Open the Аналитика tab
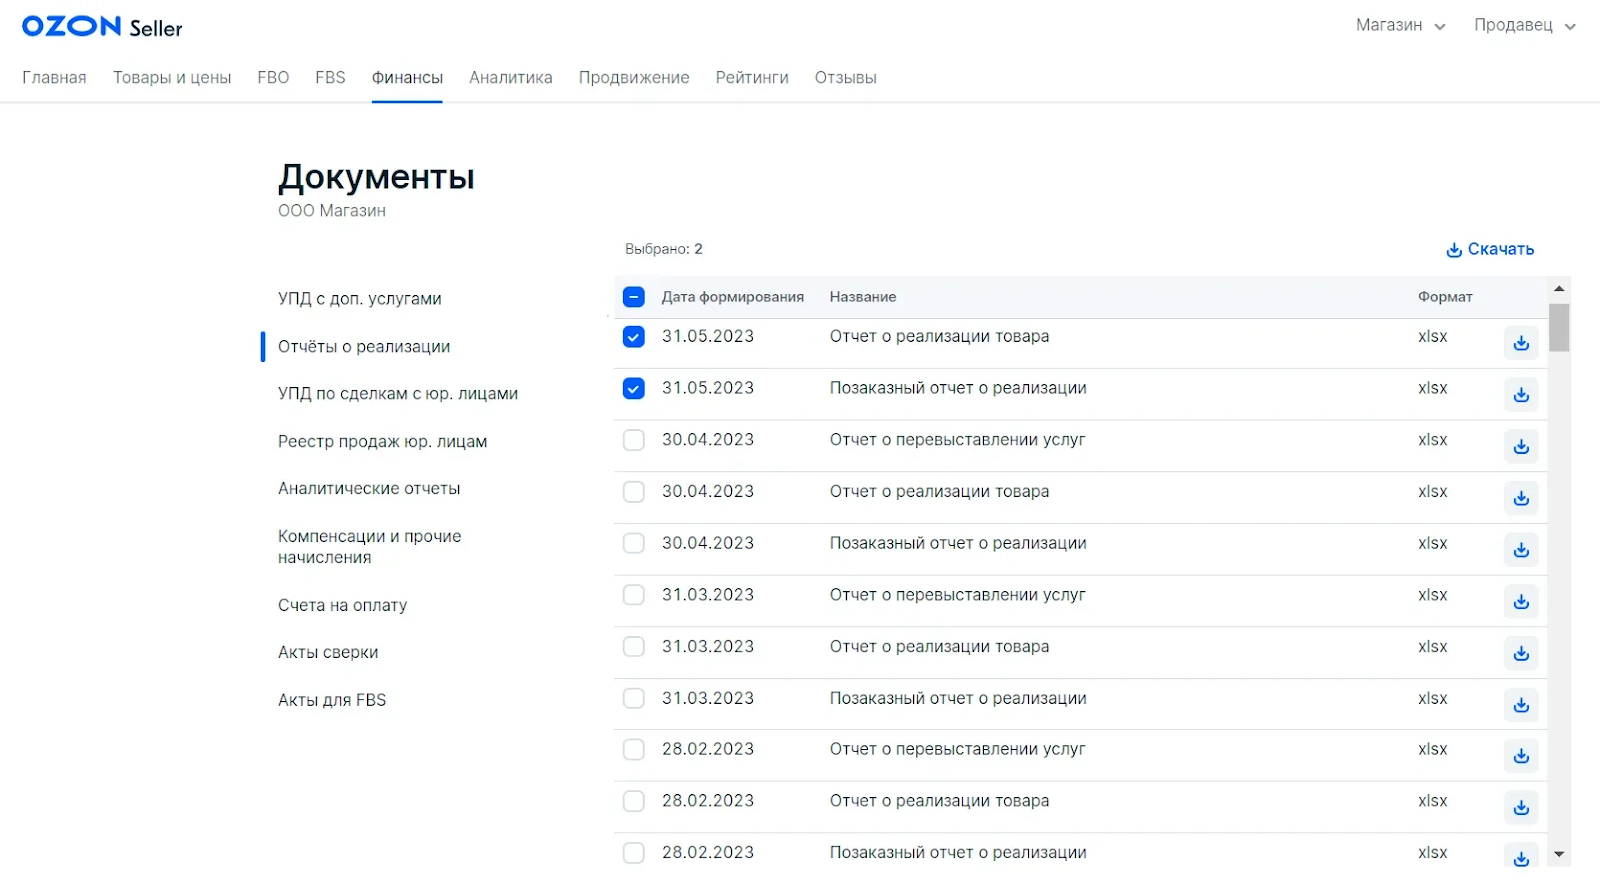This screenshot has width=1600, height=885. click(x=511, y=78)
